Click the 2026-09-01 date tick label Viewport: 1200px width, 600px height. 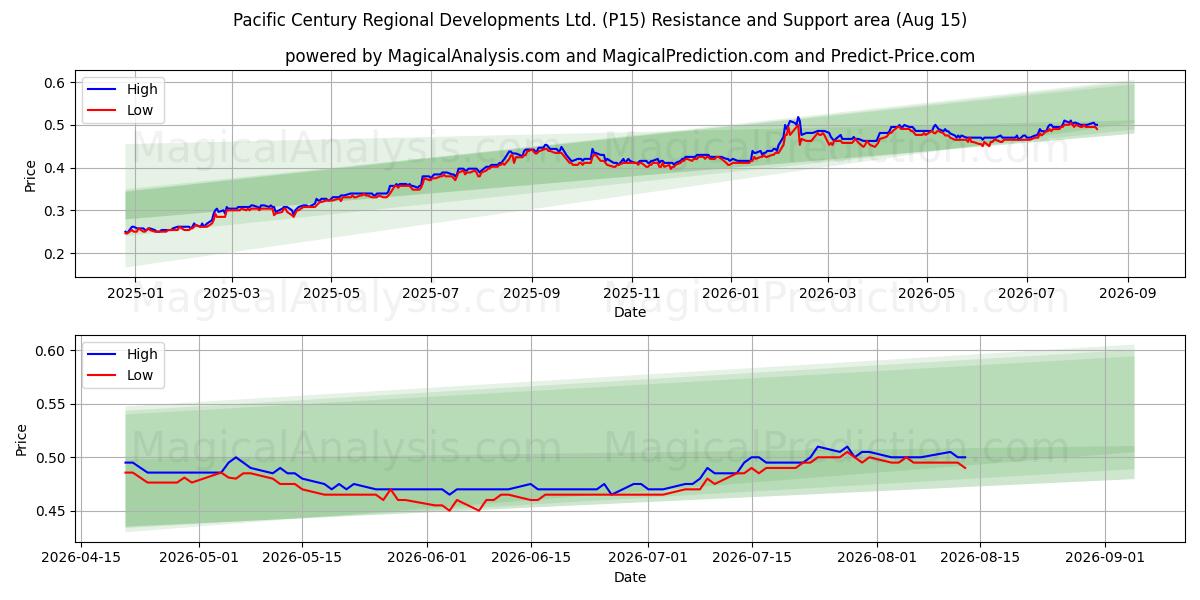(1105, 559)
